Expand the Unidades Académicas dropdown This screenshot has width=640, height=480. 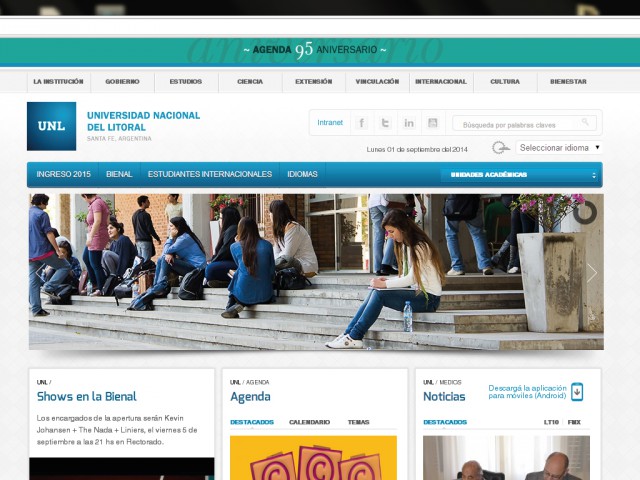[519, 175]
